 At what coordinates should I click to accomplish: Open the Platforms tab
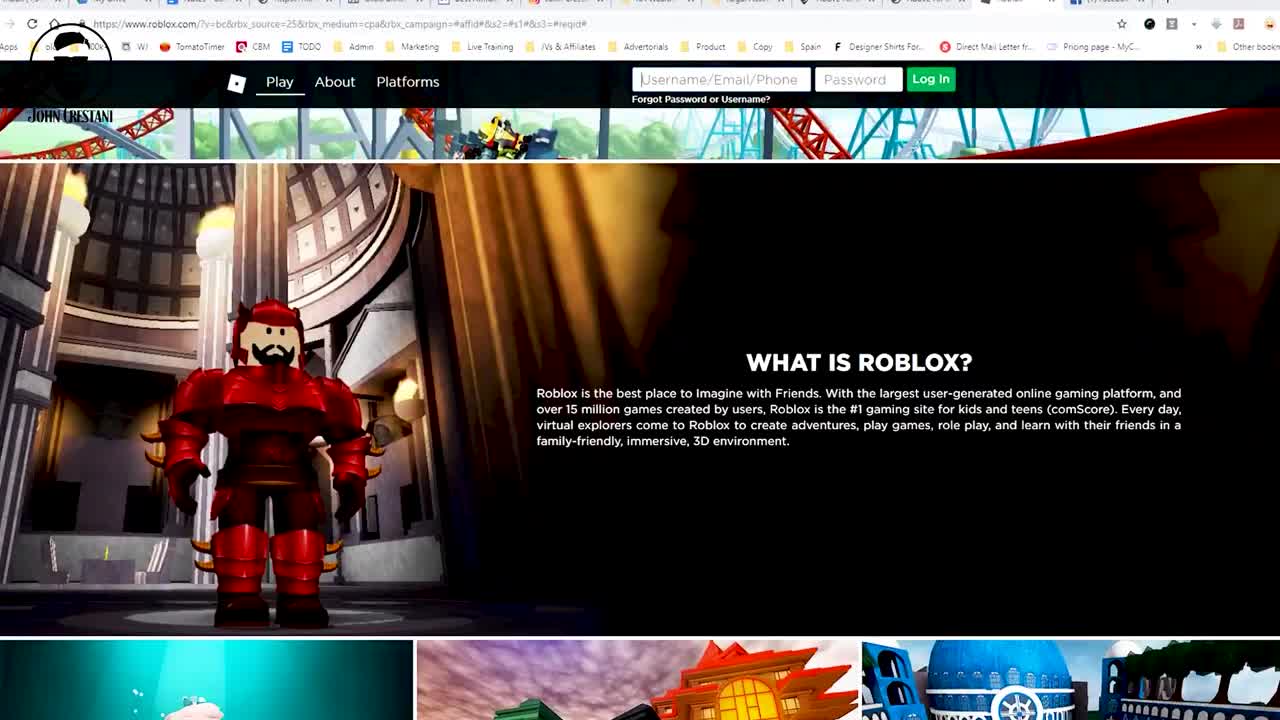(x=408, y=82)
